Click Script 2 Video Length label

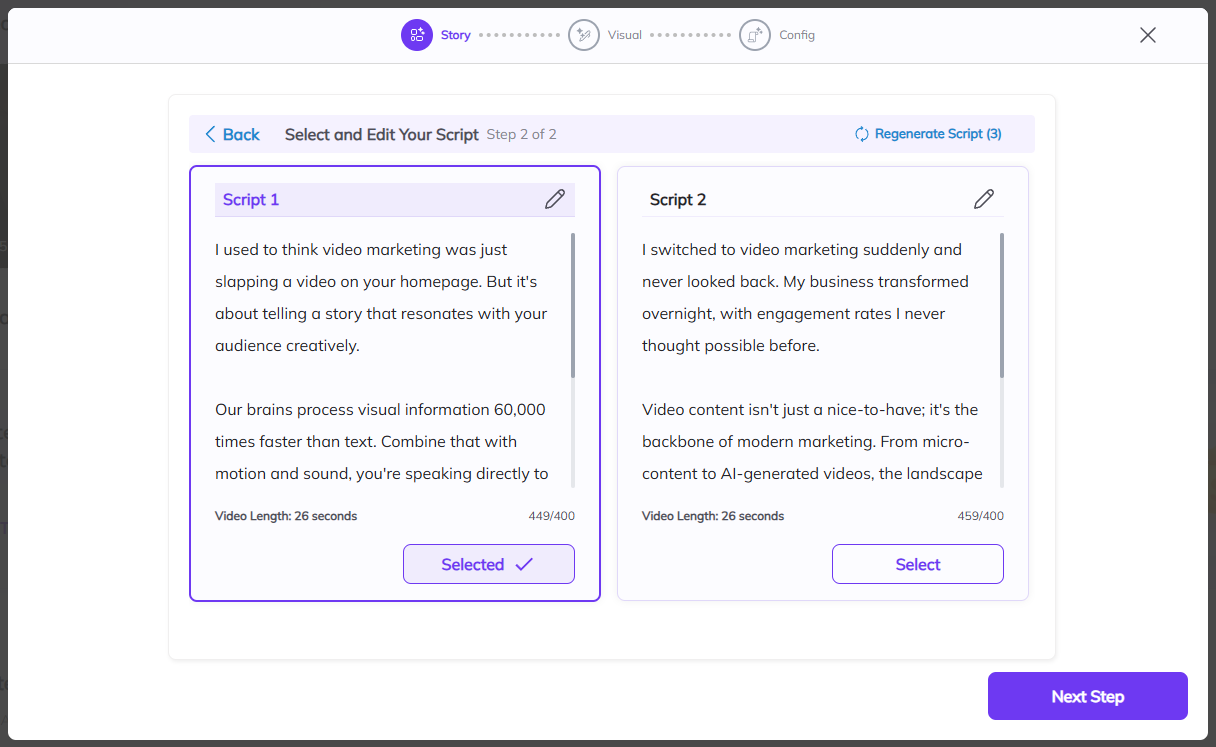click(x=713, y=516)
